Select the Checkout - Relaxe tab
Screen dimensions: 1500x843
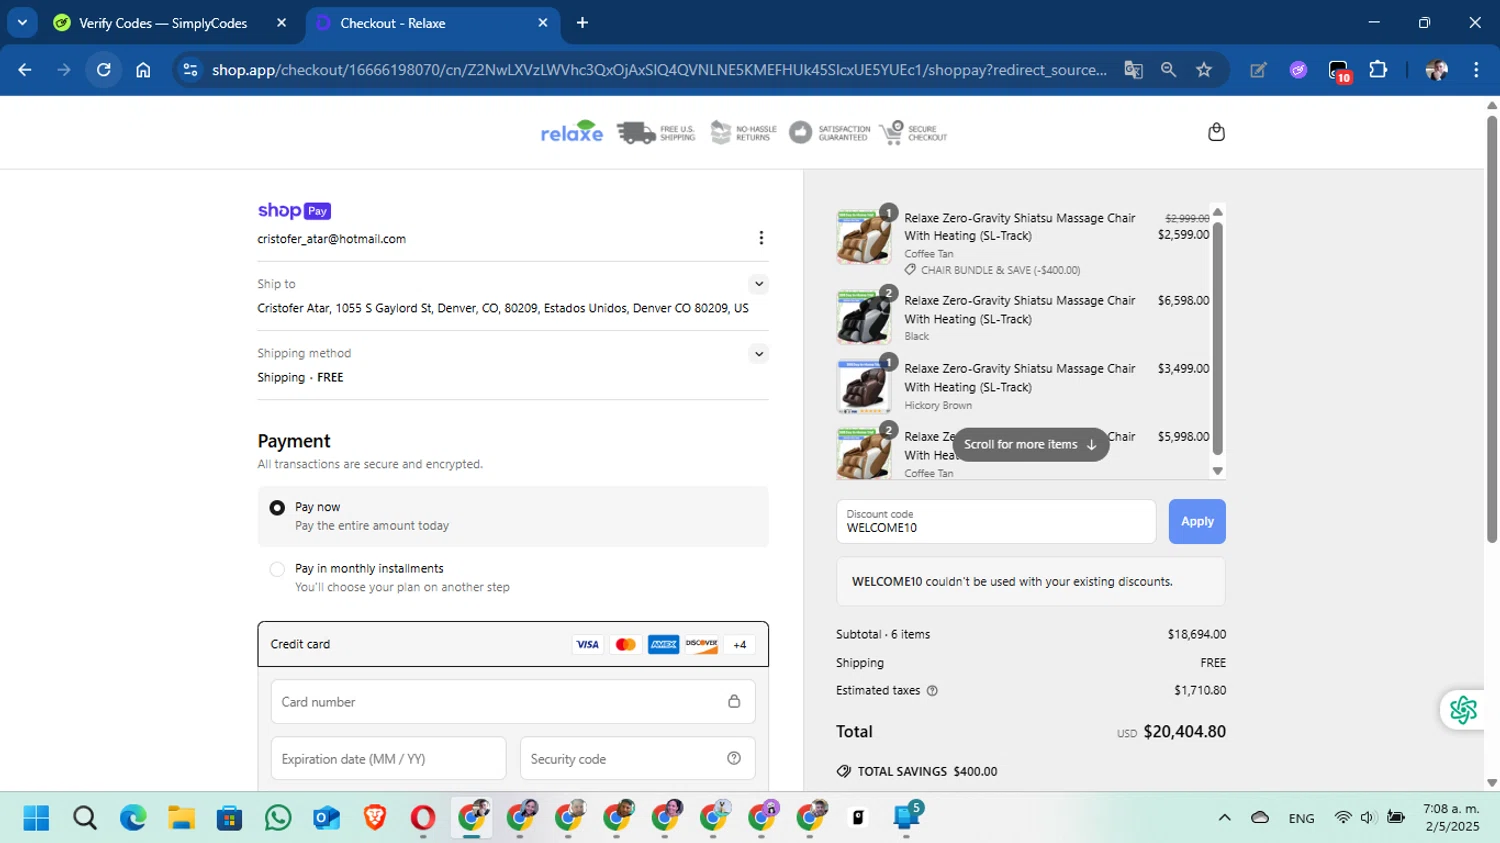point(393,23)
